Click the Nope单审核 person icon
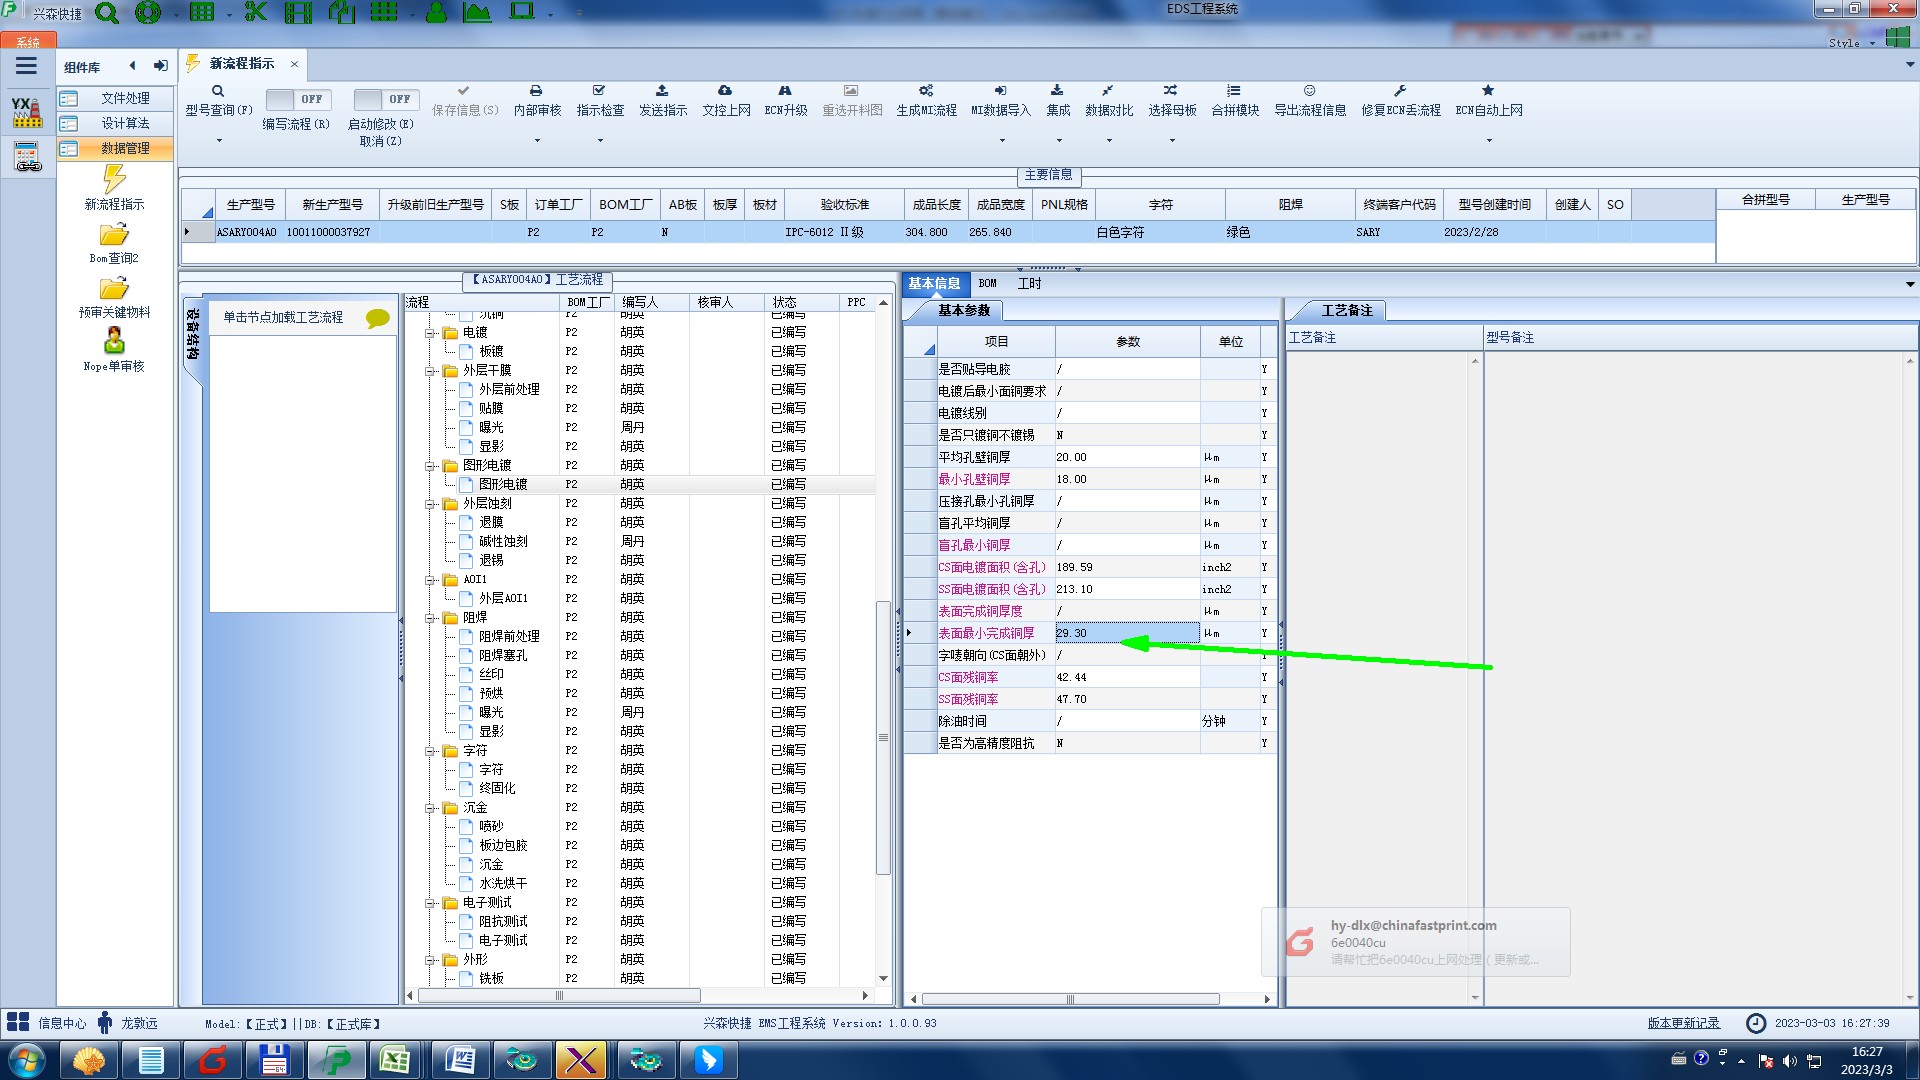 click(x=114, y=341)
